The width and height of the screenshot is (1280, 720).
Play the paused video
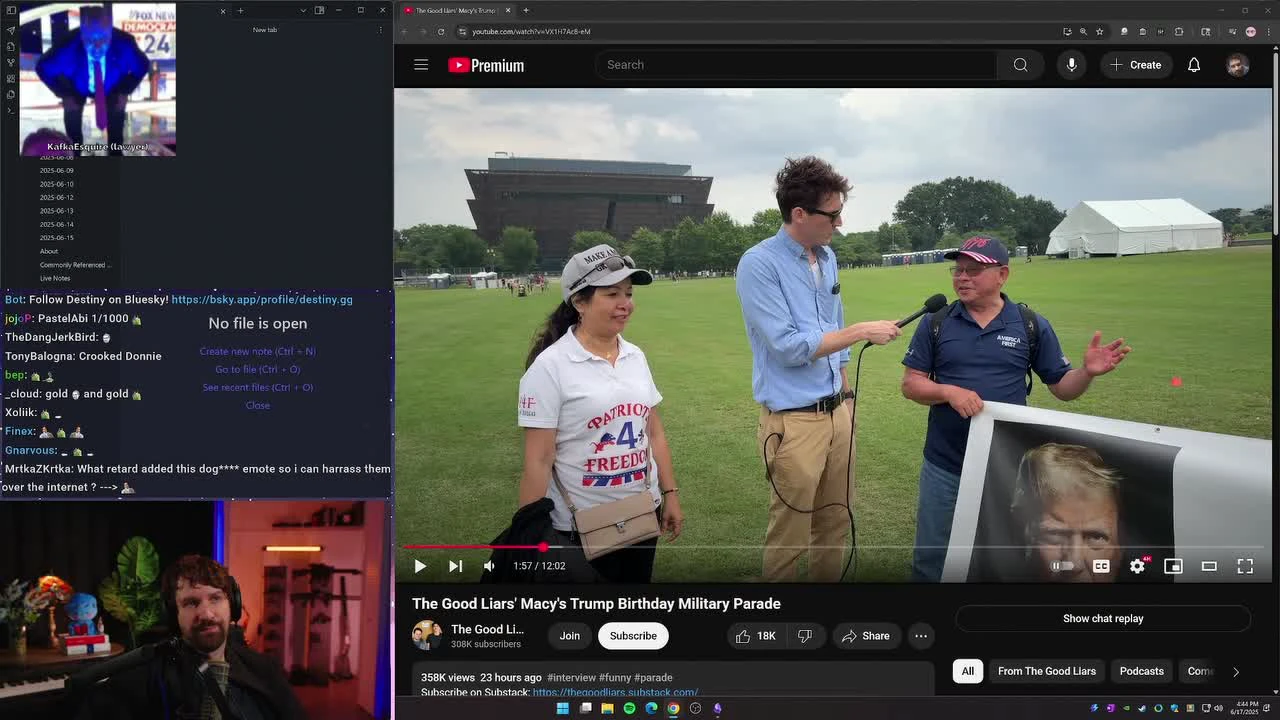point(420,566)
